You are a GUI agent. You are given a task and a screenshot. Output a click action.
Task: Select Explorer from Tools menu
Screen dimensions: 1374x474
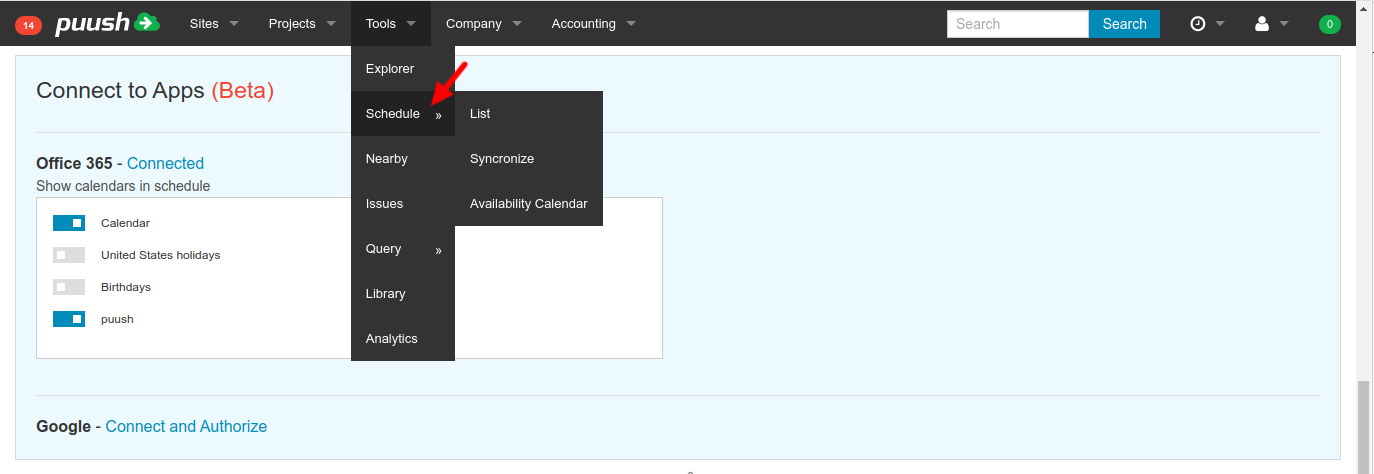coord(390,69)
